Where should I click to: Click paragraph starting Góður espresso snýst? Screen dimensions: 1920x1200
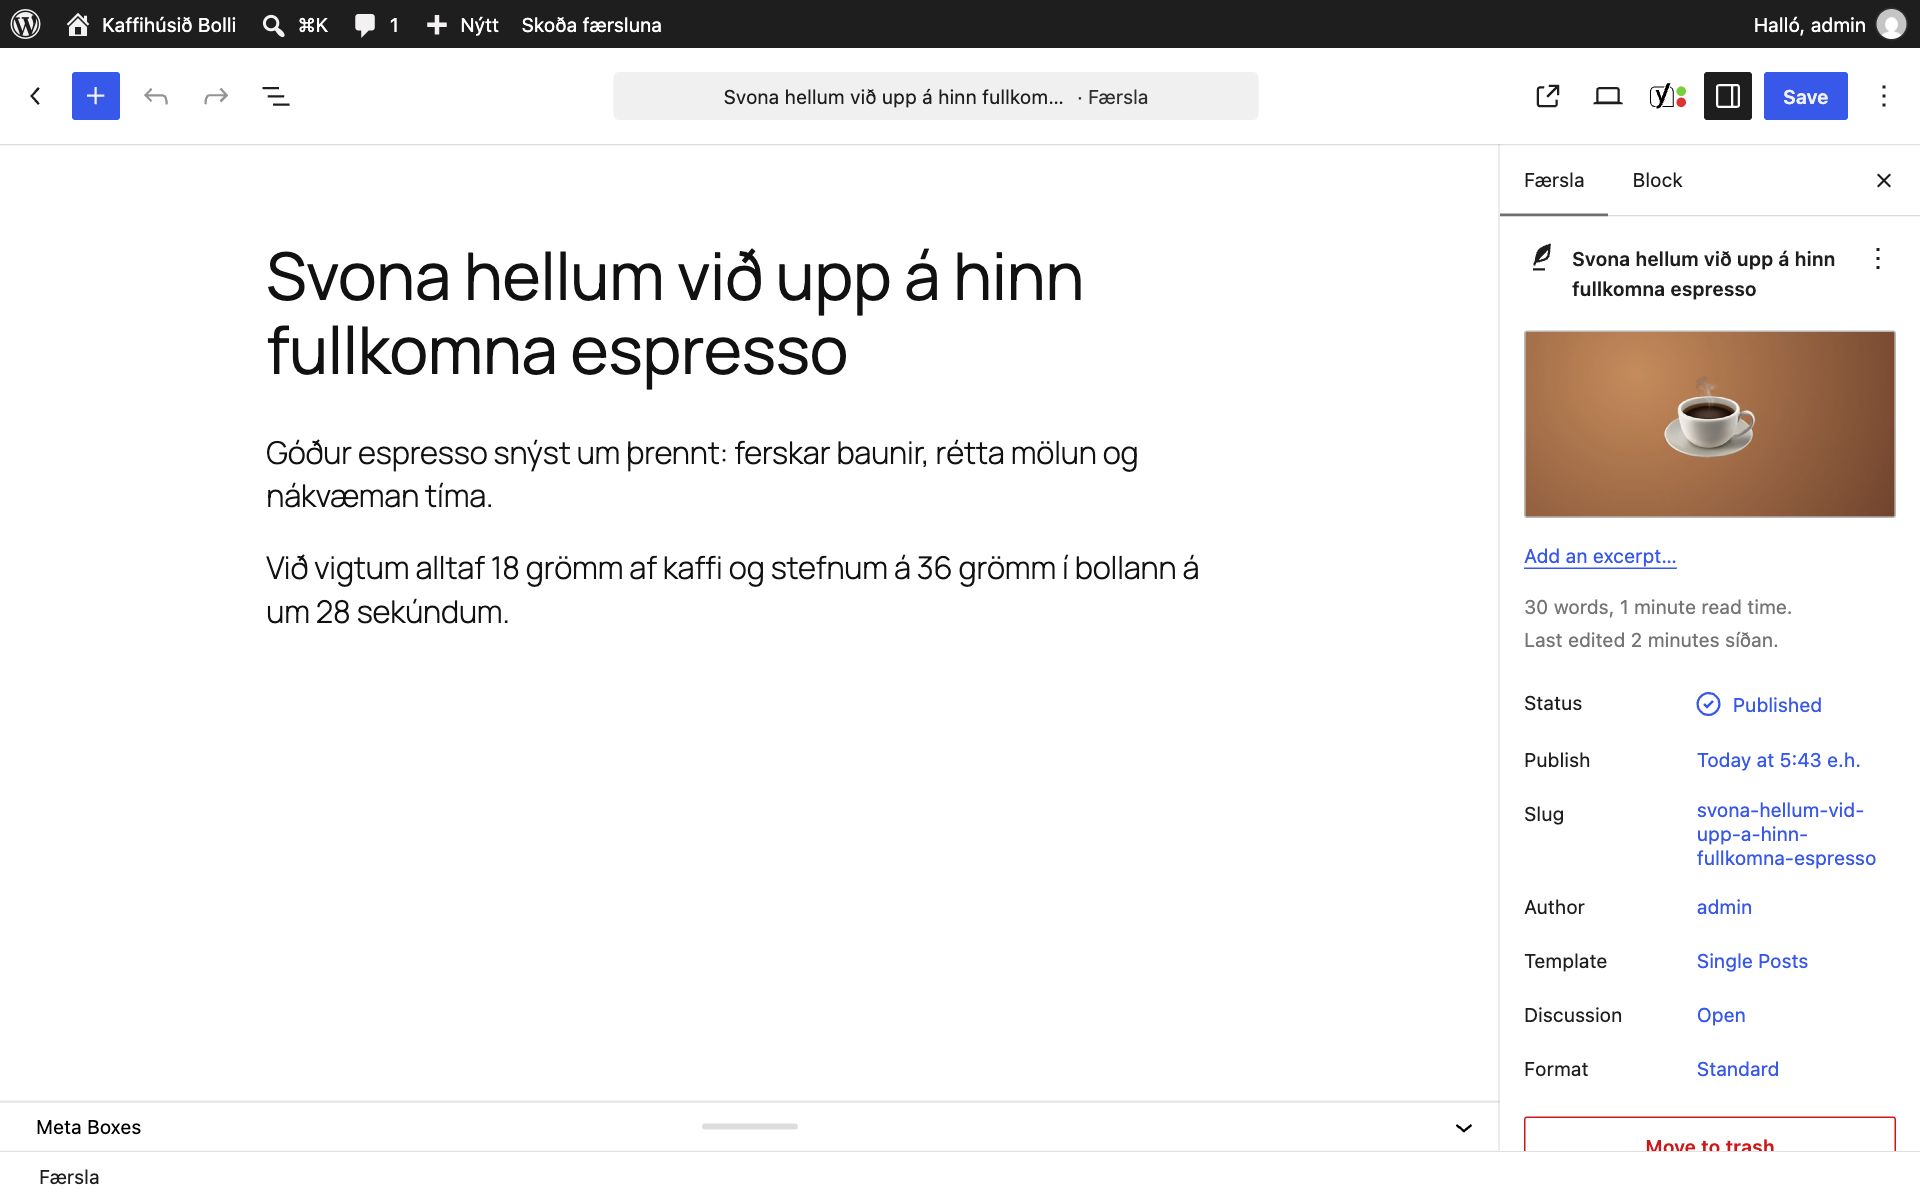(x=702, y=474)
